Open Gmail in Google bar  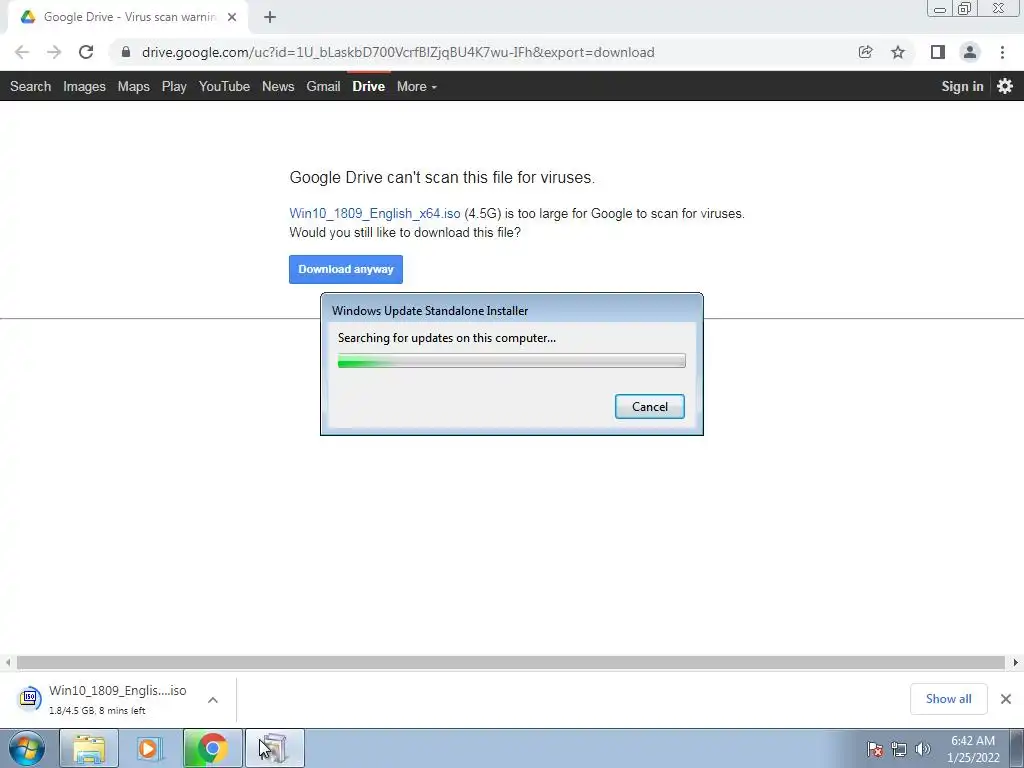(323, 86)
